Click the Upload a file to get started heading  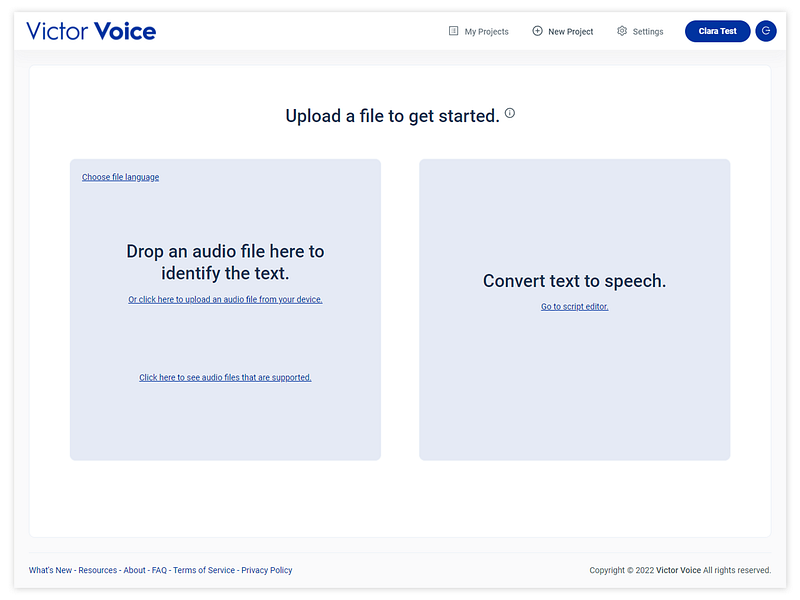point(392,116)
